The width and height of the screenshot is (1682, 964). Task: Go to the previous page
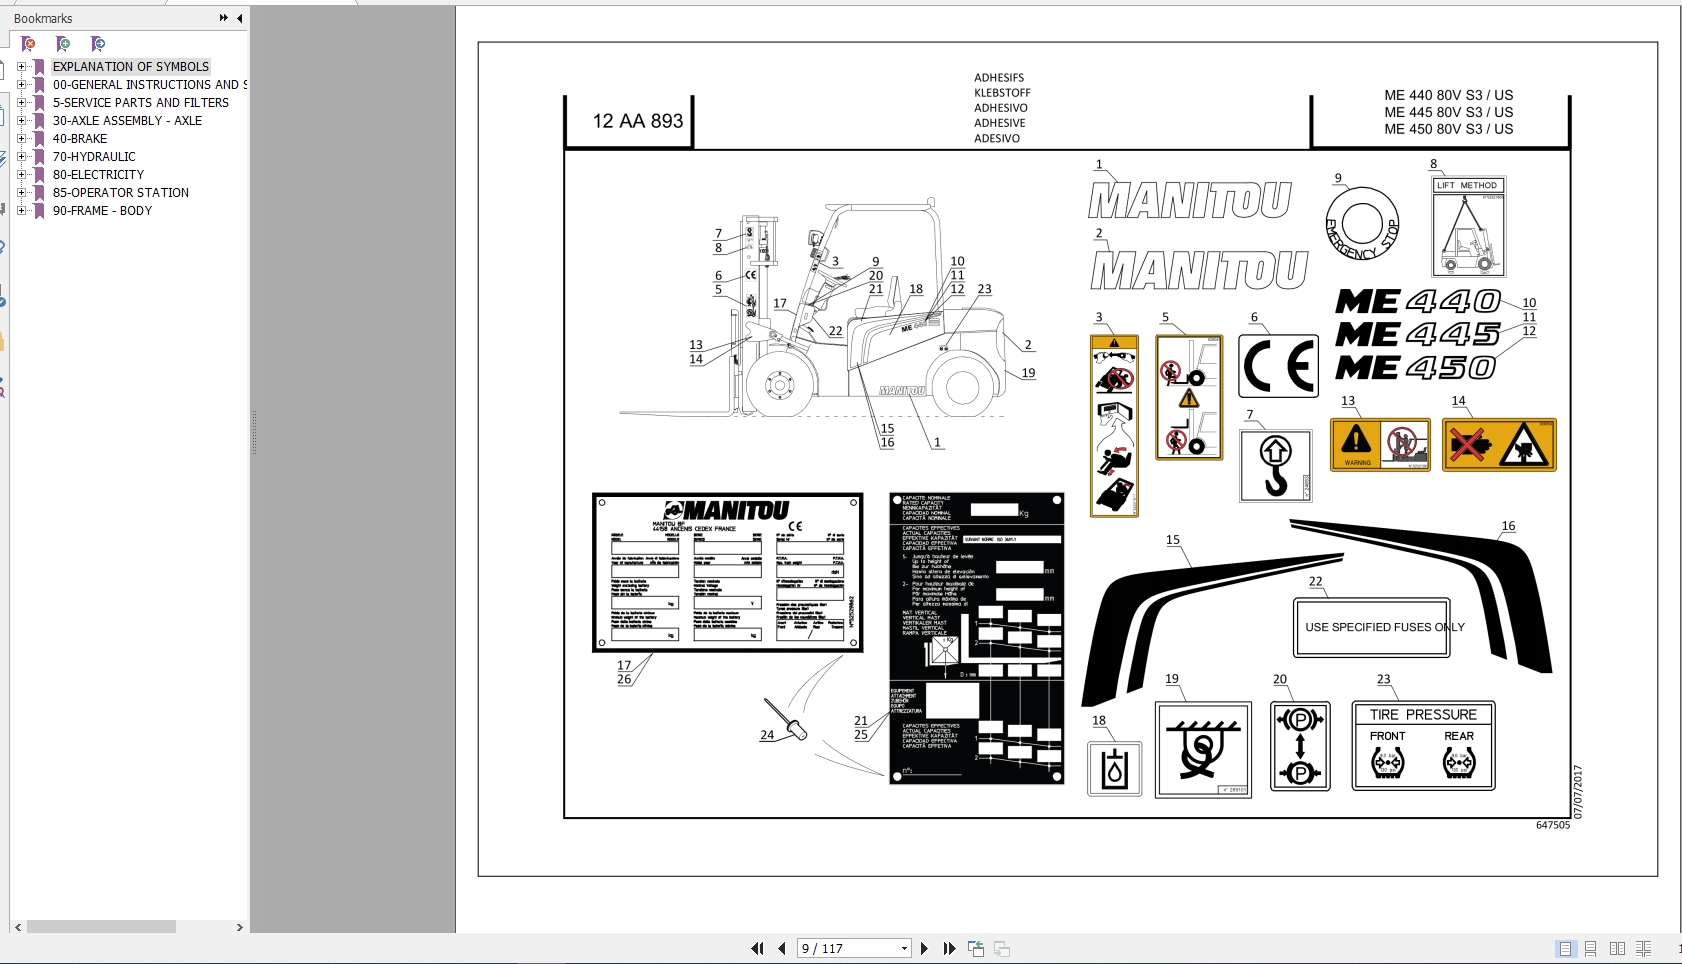782,949
